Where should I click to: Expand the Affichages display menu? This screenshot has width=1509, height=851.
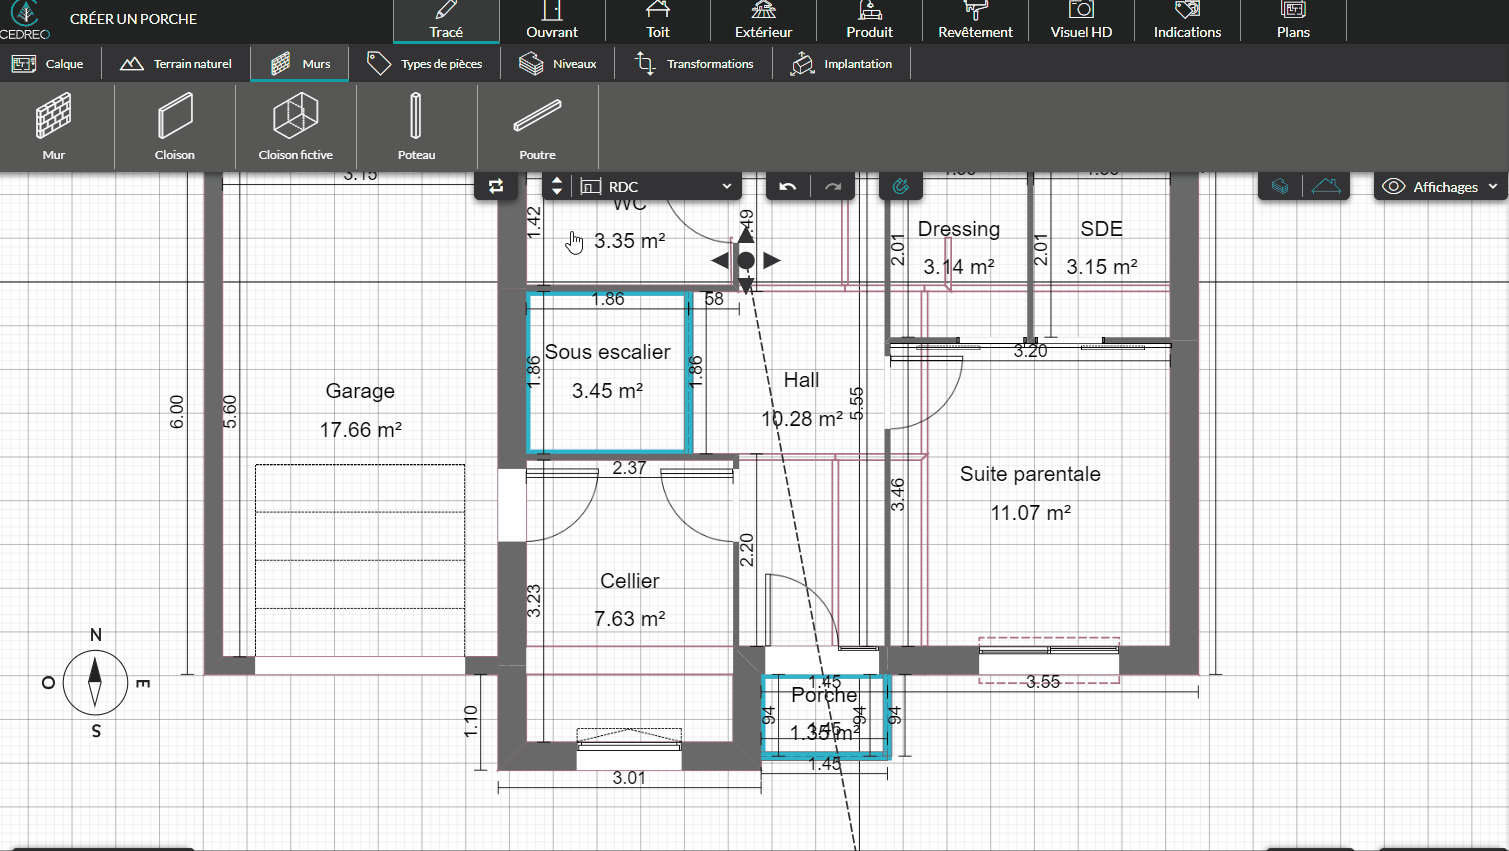(1442, 187)
